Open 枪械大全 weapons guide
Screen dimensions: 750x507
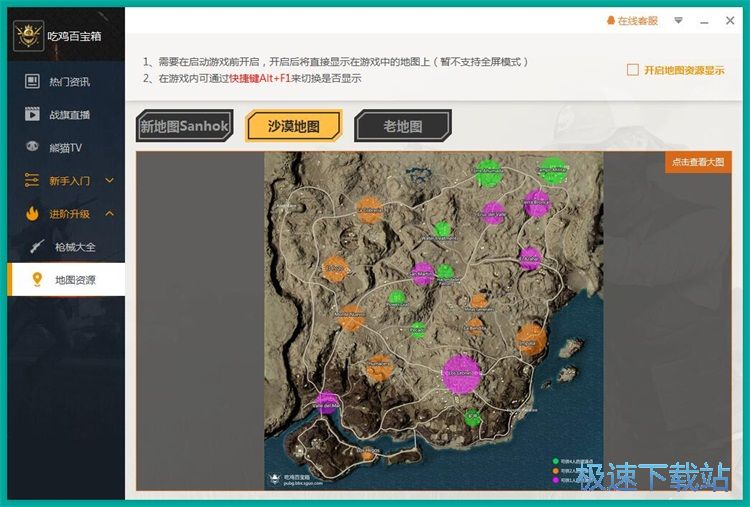pyautogui.click(x=66, y=247)
